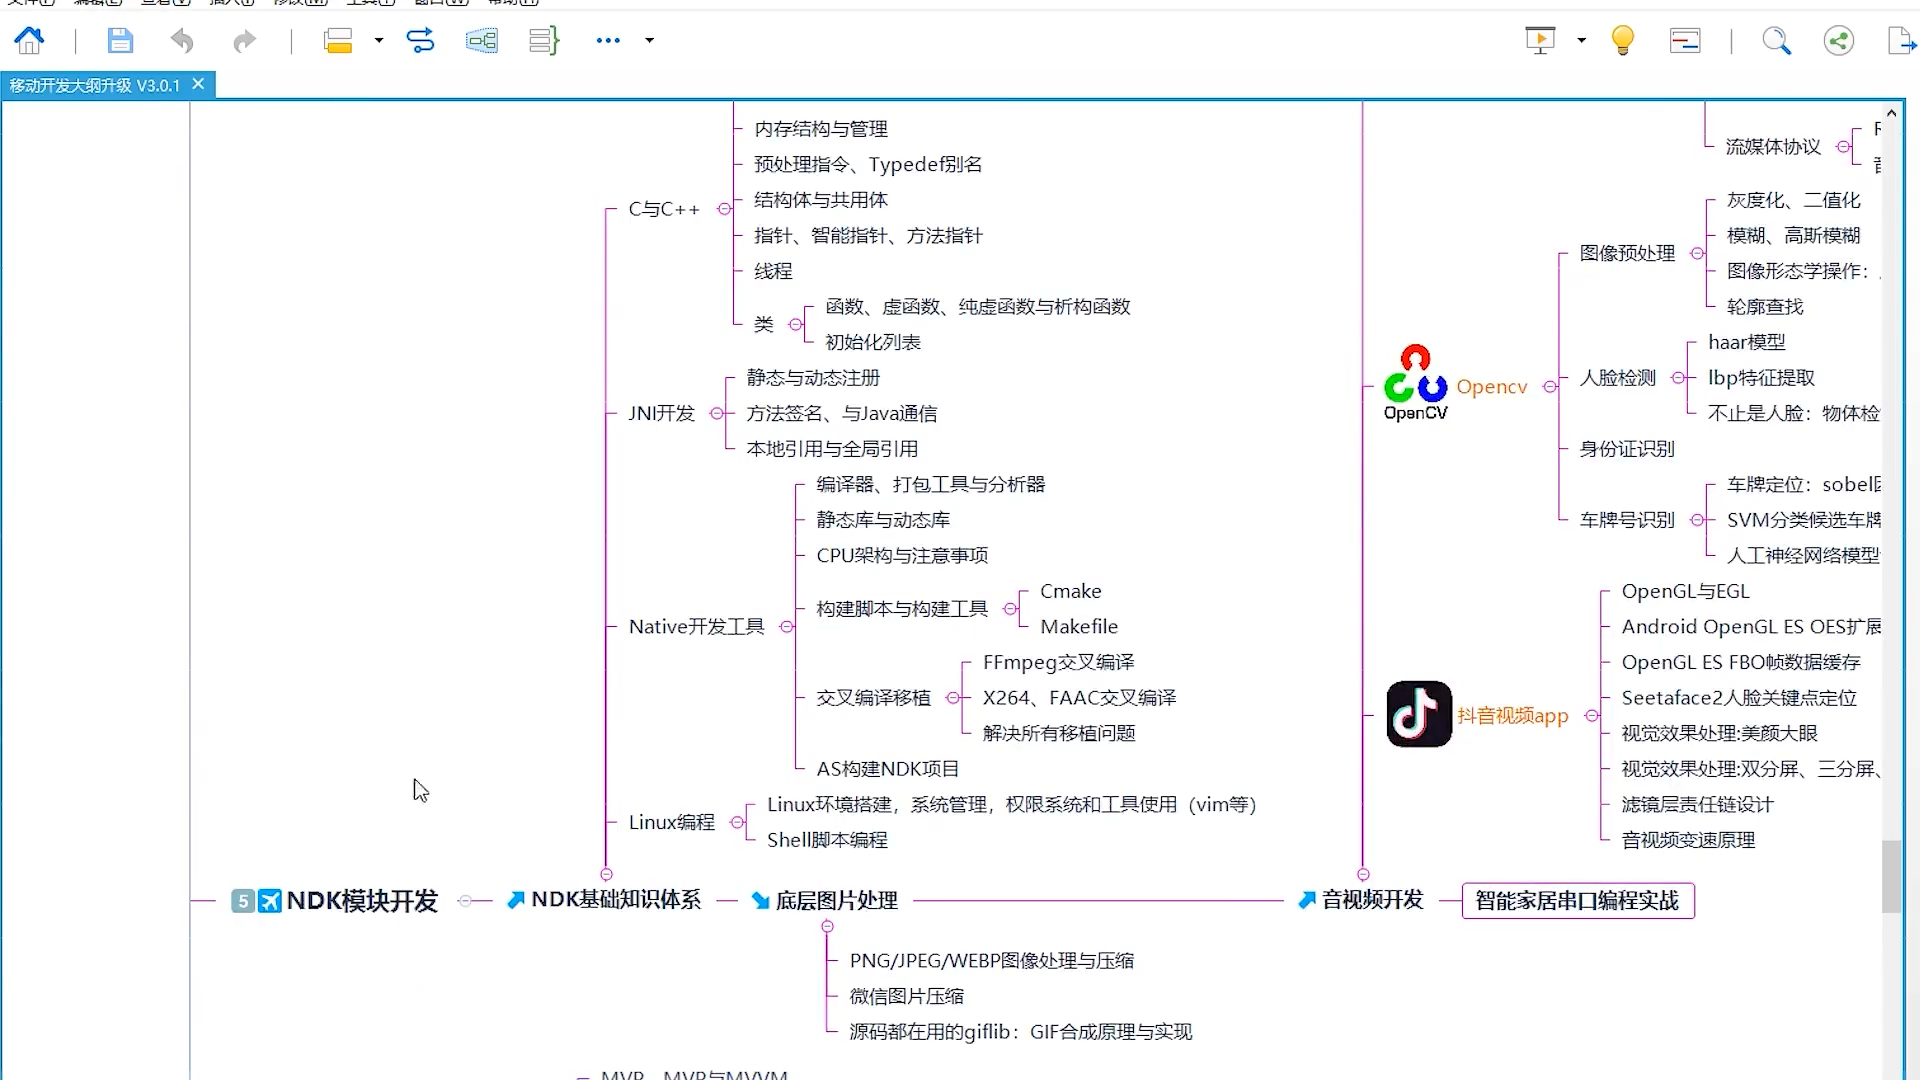1920x1080 pixels.
Task: Select the 移动开发大纲升级 V3.0.1 tab
Action: (x=95, y=86)
